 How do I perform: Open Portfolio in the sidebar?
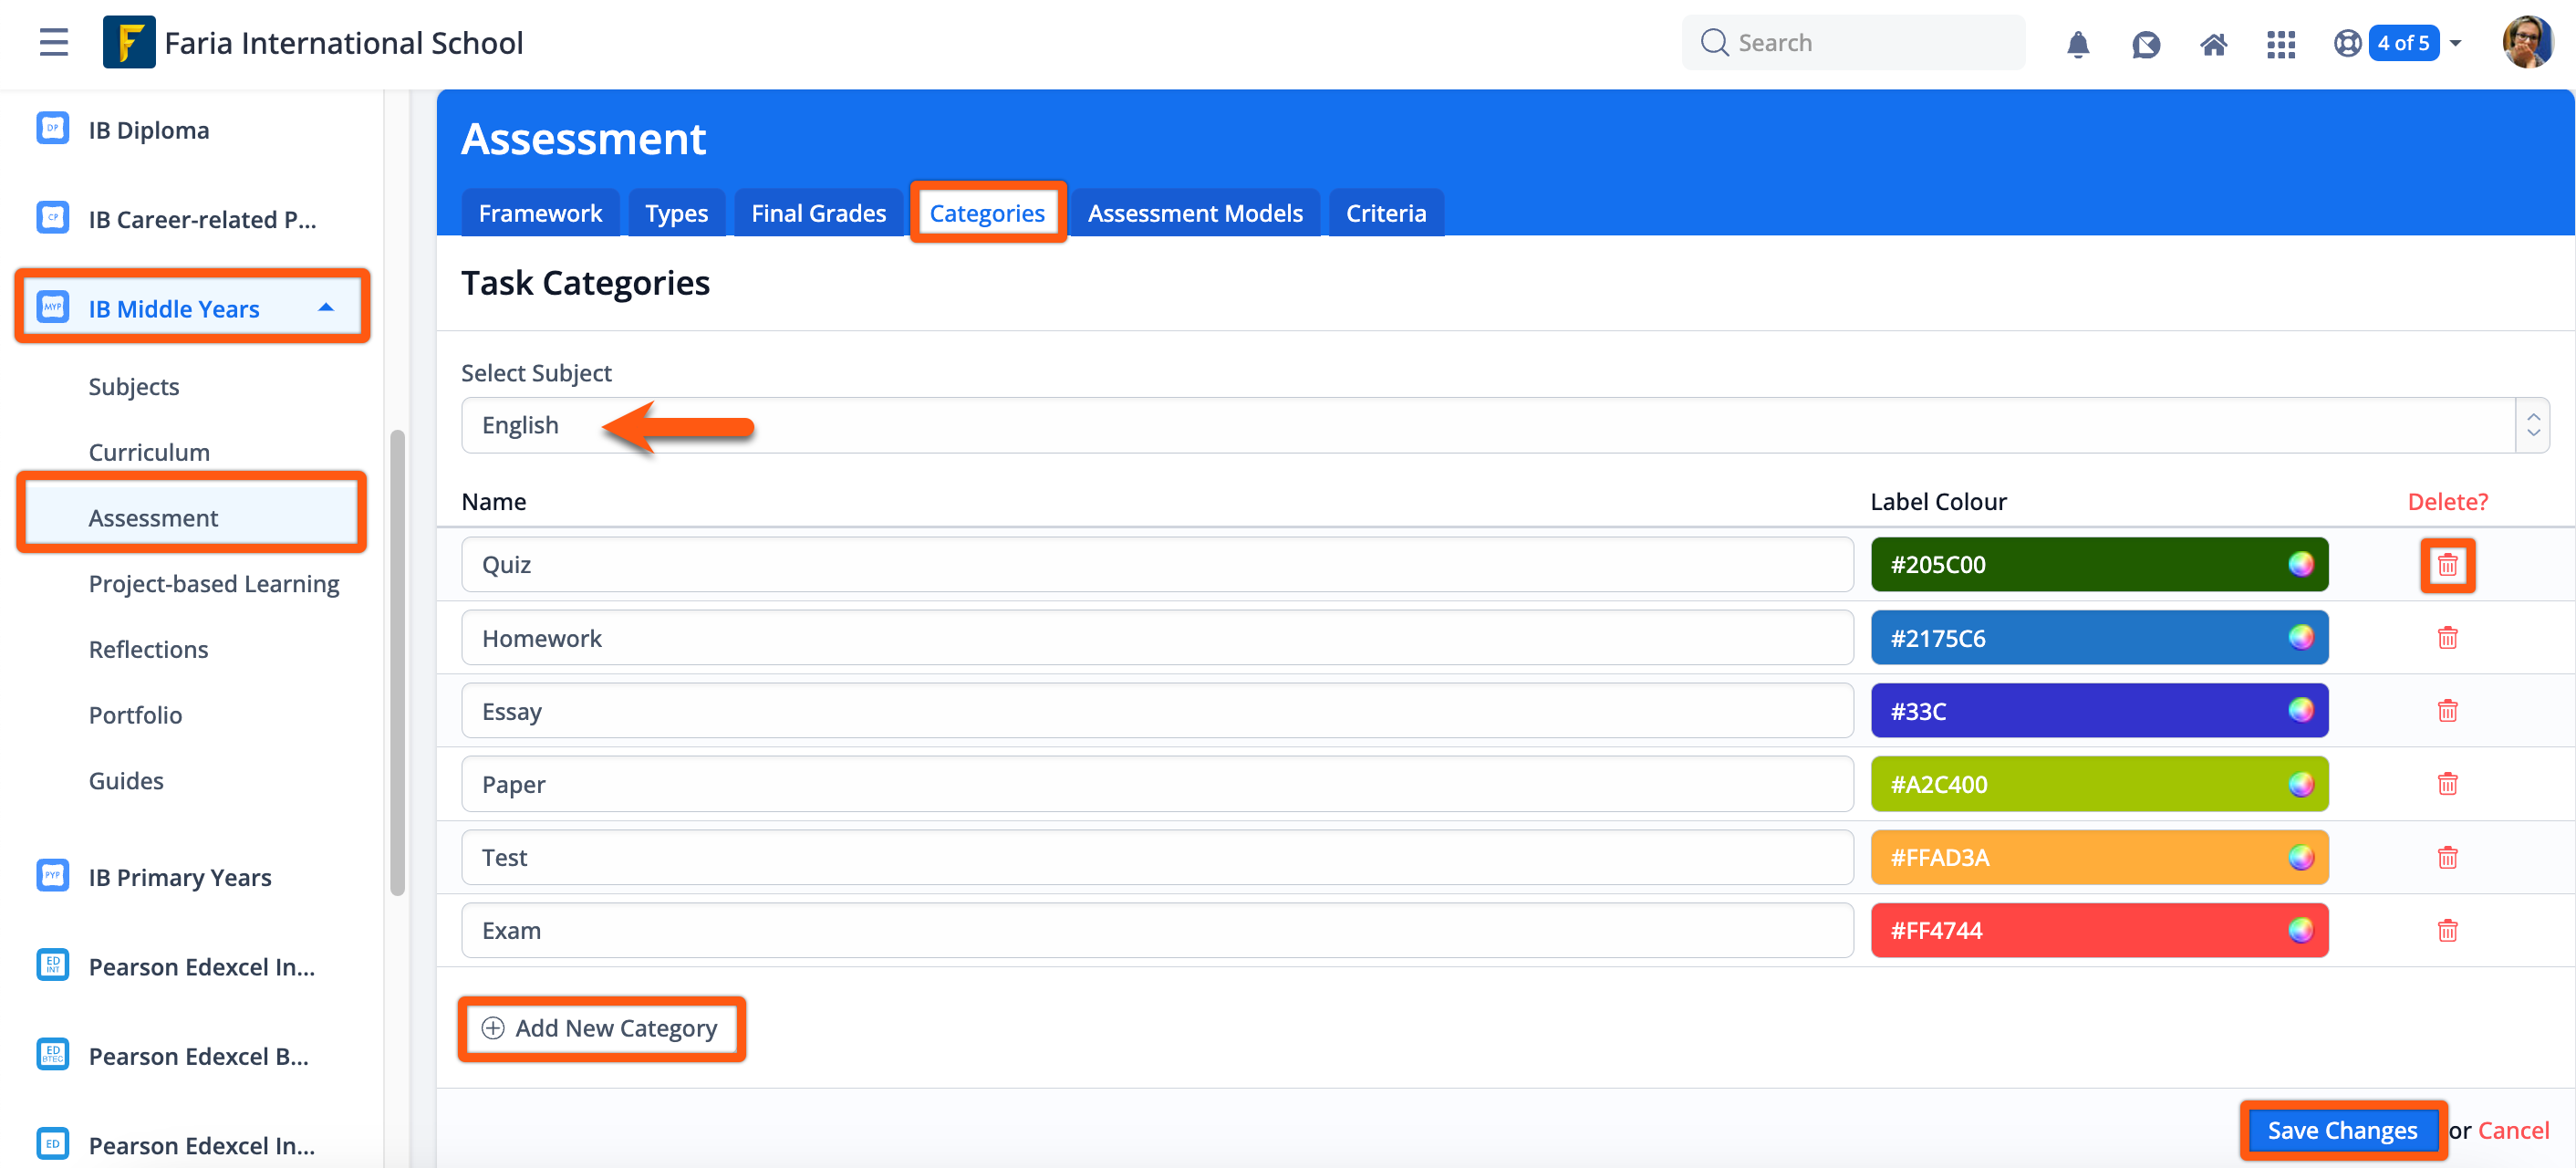(135, 715)
